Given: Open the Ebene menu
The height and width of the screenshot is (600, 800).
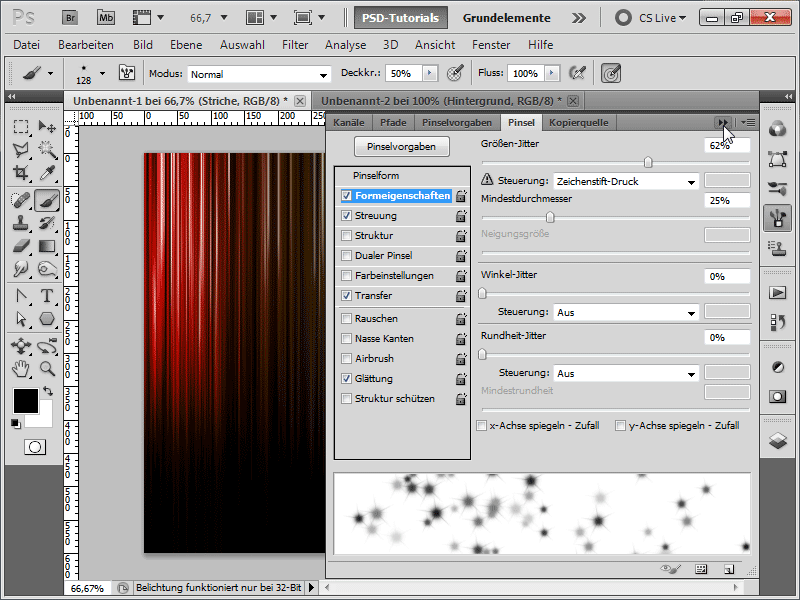Looking at the screenshot, I should 186,45.
